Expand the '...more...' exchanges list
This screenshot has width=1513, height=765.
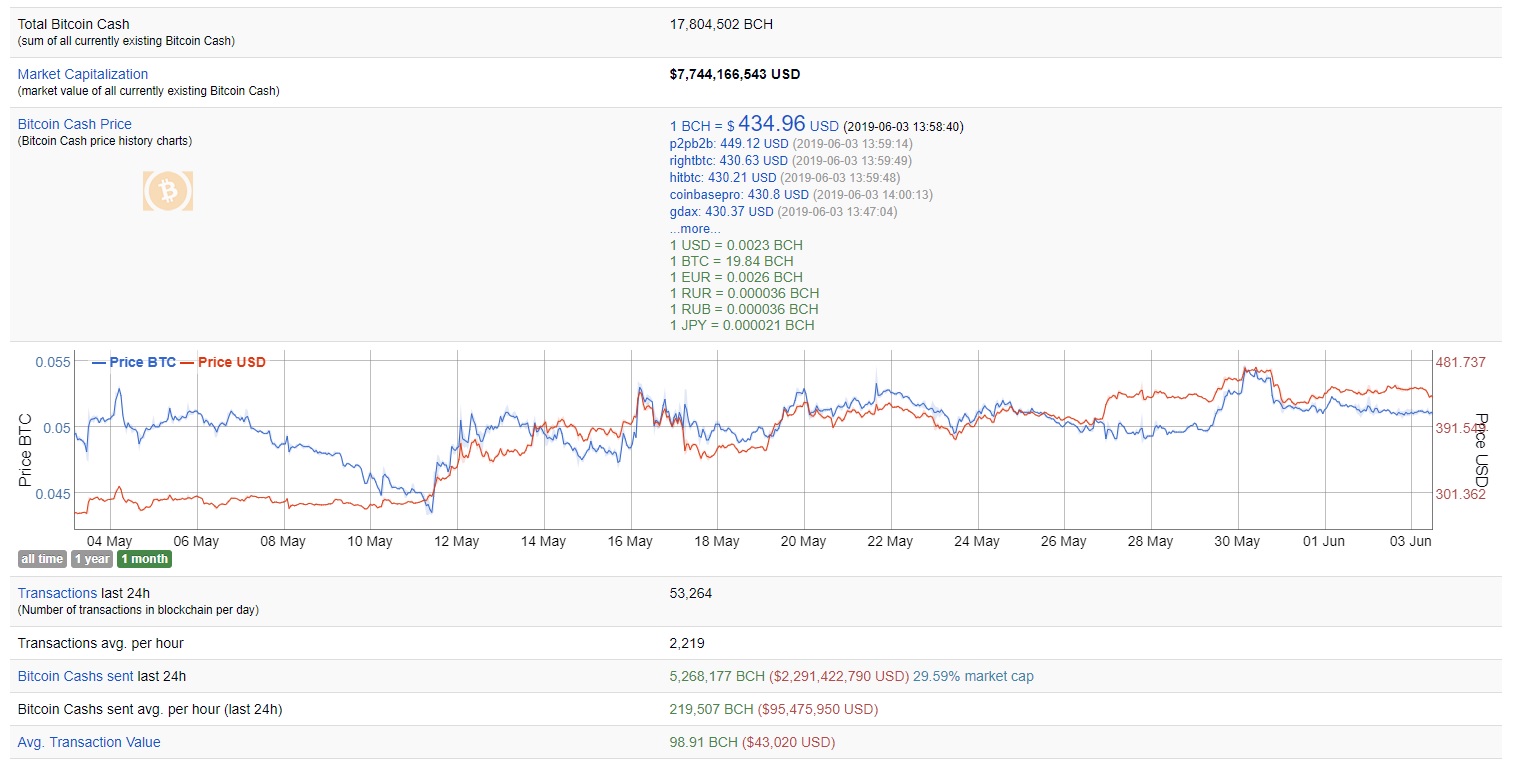(695, 229)
